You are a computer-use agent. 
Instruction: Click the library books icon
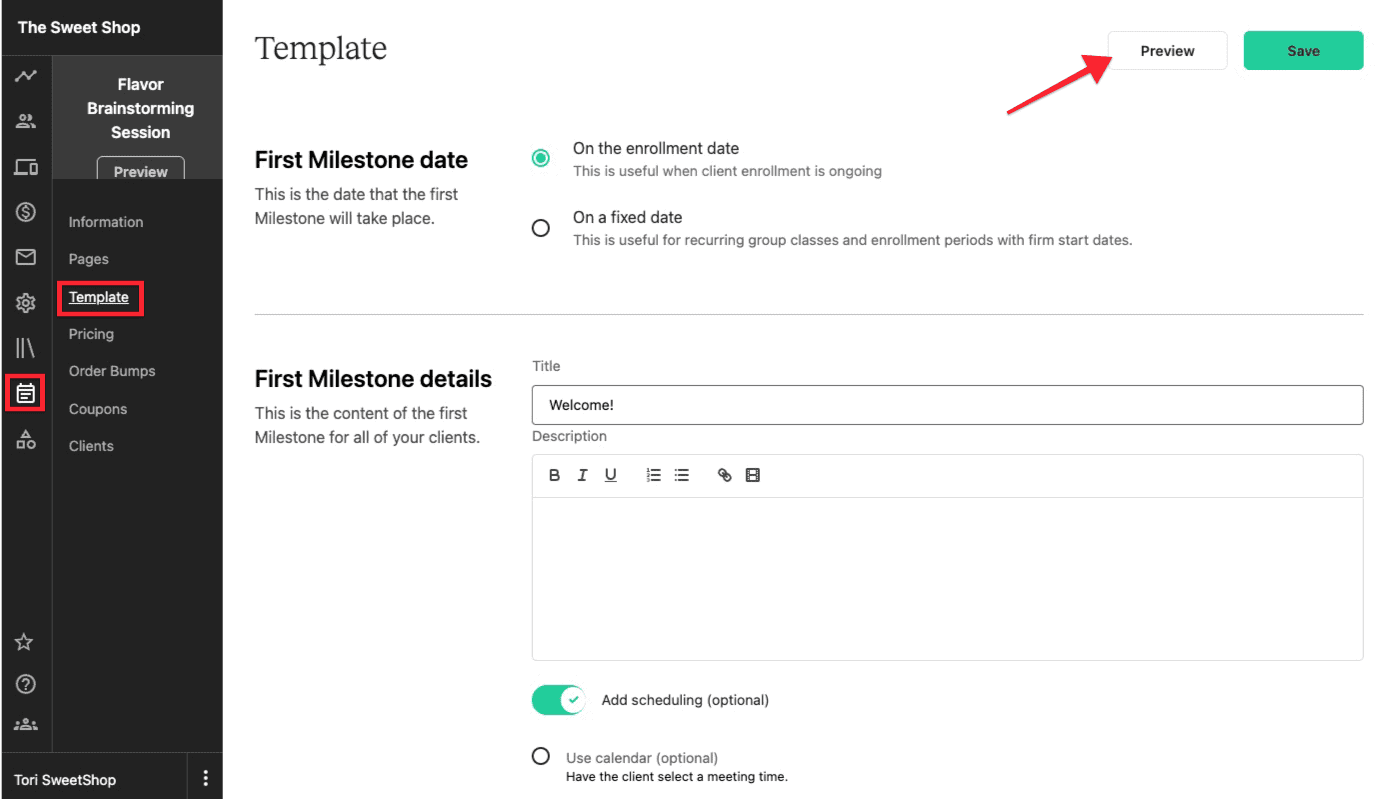(26, 348)
